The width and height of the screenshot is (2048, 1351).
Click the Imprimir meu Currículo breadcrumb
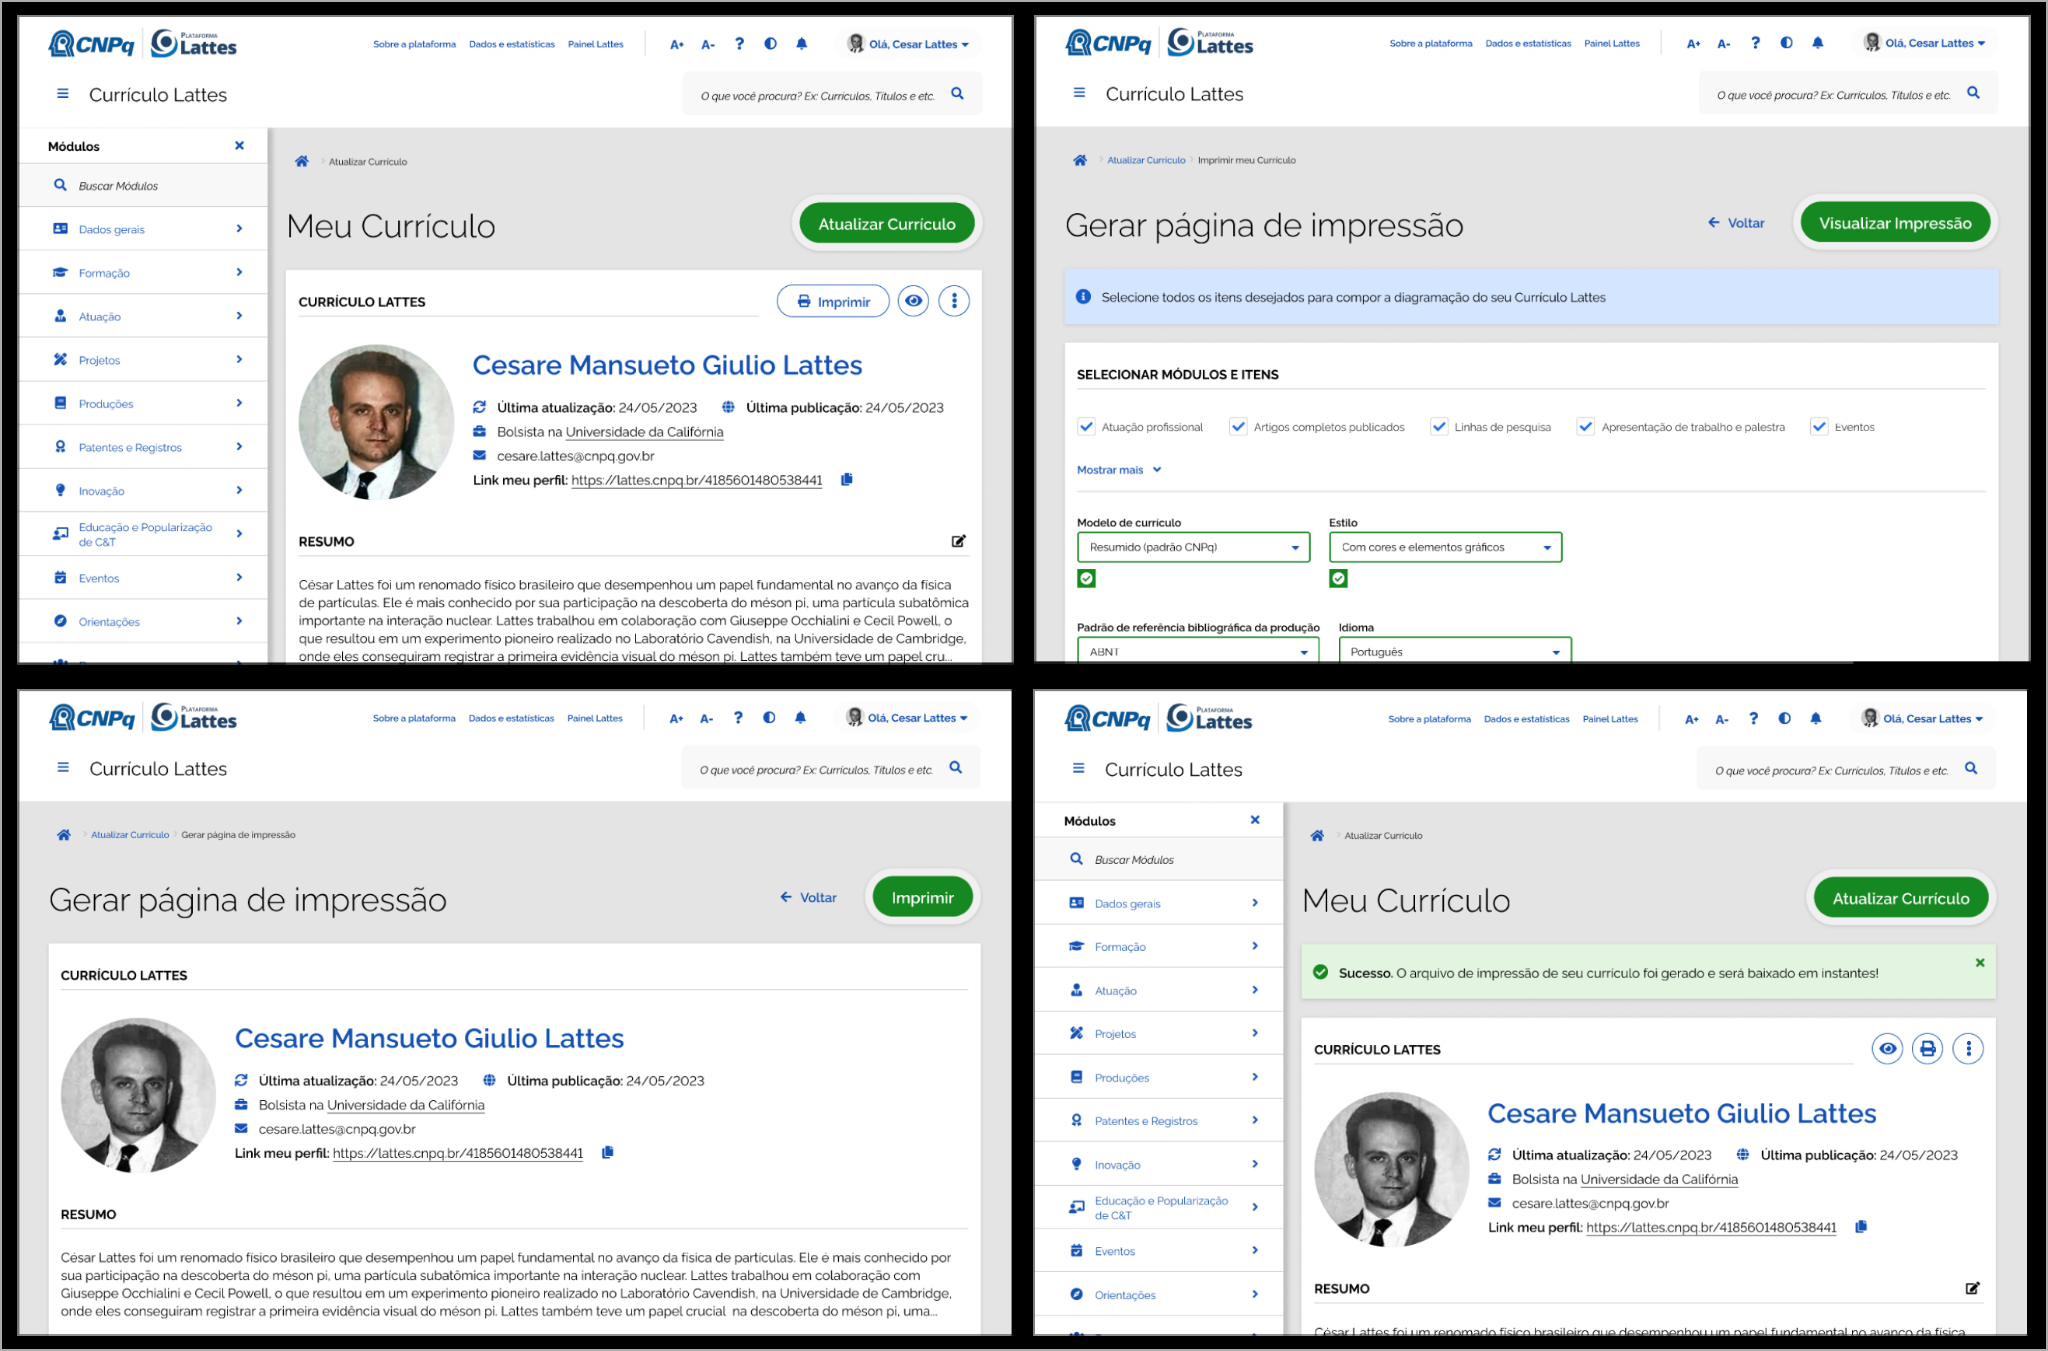point(1246,160)
